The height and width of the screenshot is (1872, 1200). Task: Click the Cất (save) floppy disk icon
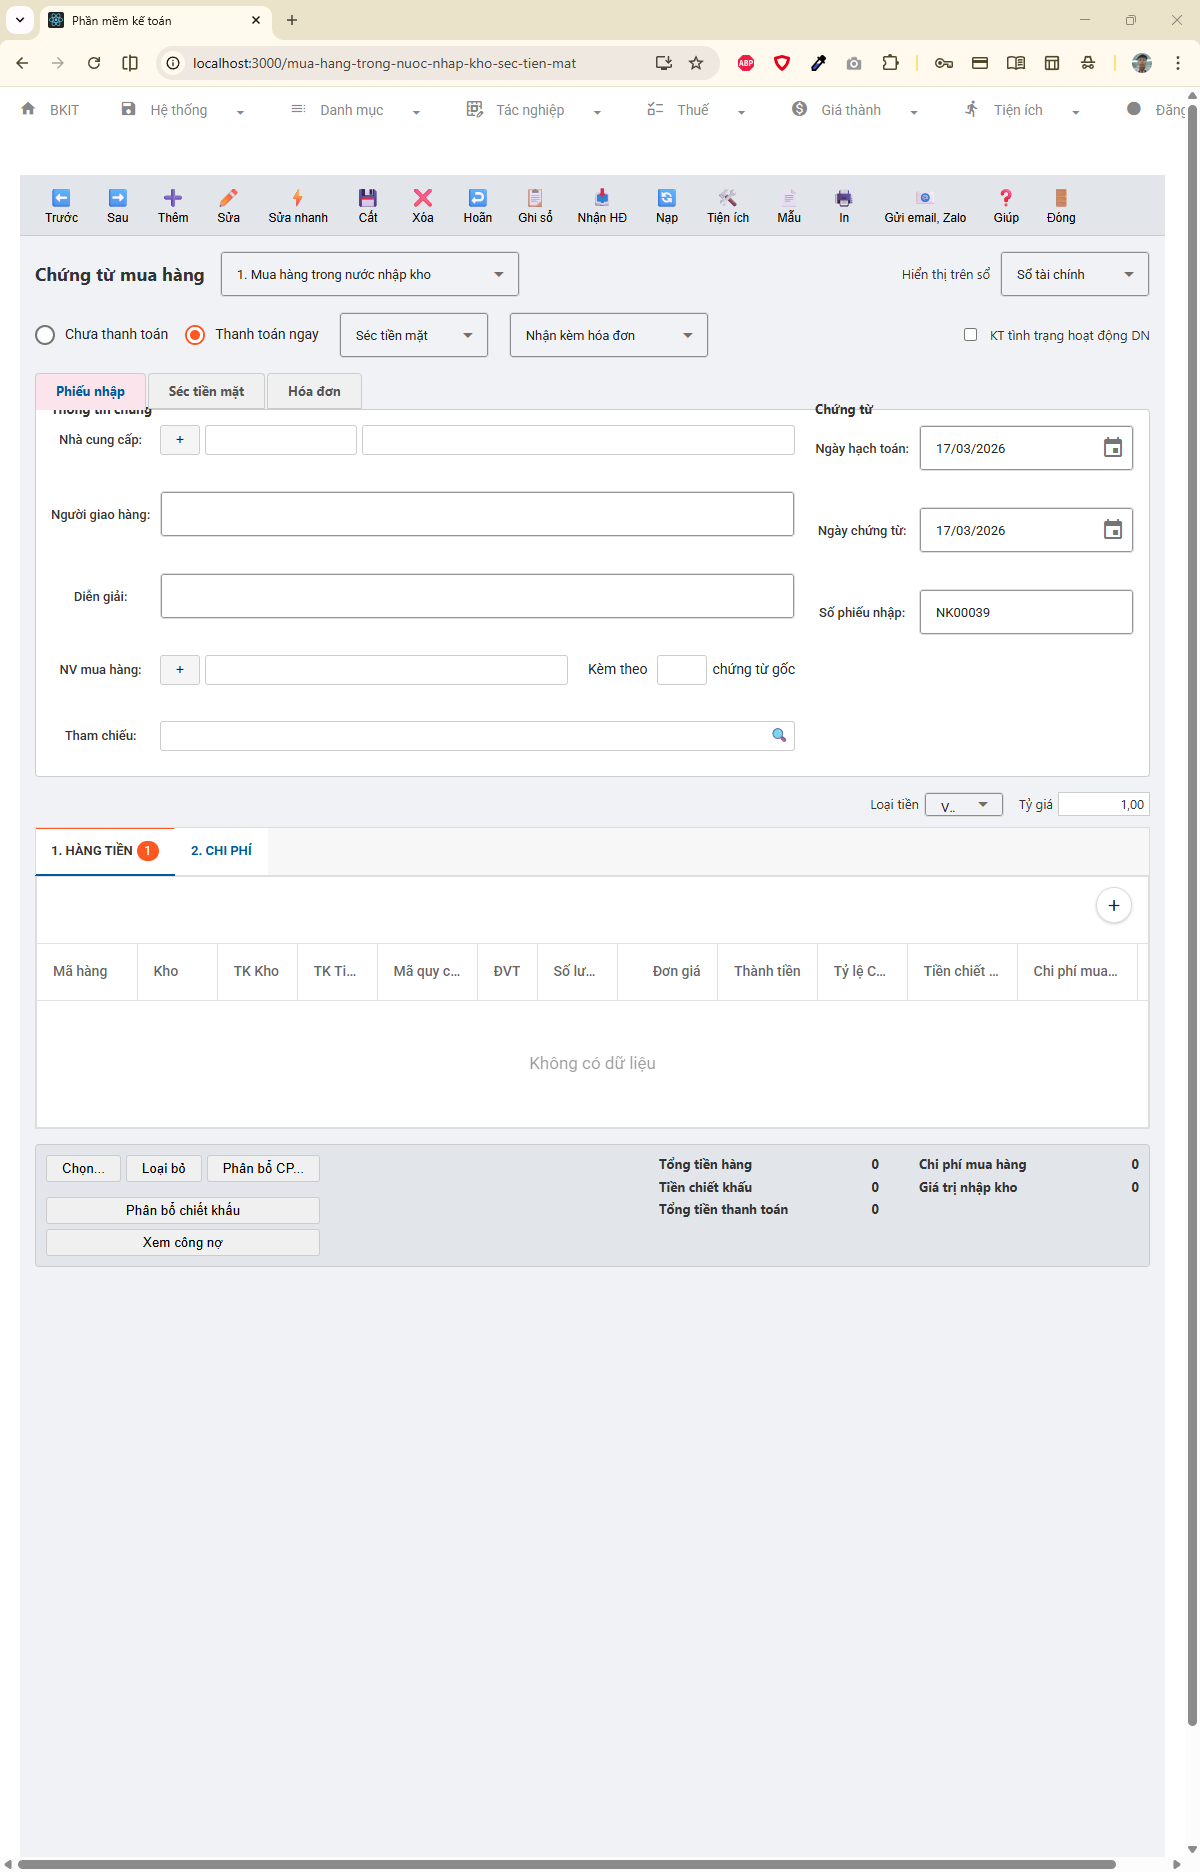point(368,198)
